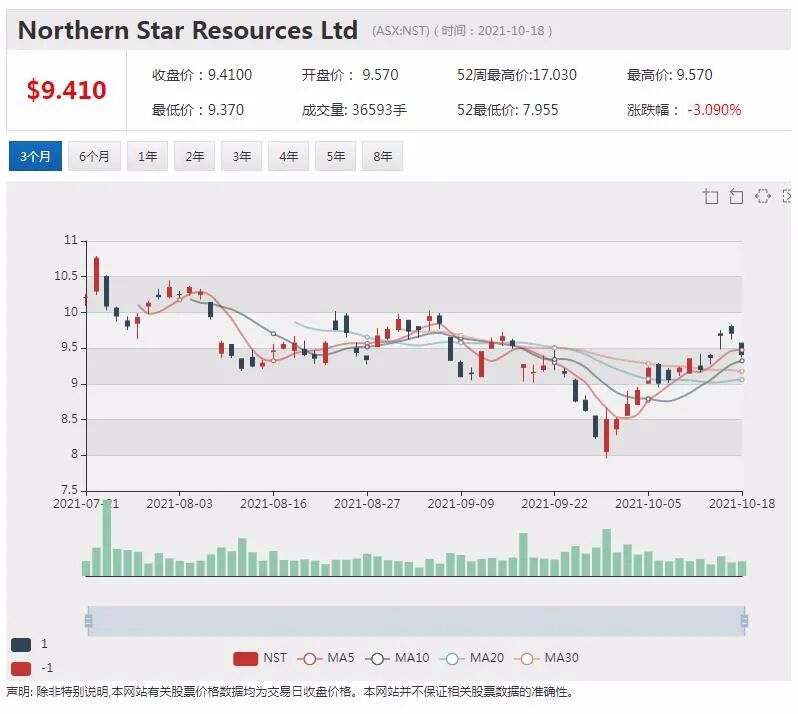The image size is (798, 714).
Task: Click the x-axis label 2021-08-27
Action: click(367, 504)
